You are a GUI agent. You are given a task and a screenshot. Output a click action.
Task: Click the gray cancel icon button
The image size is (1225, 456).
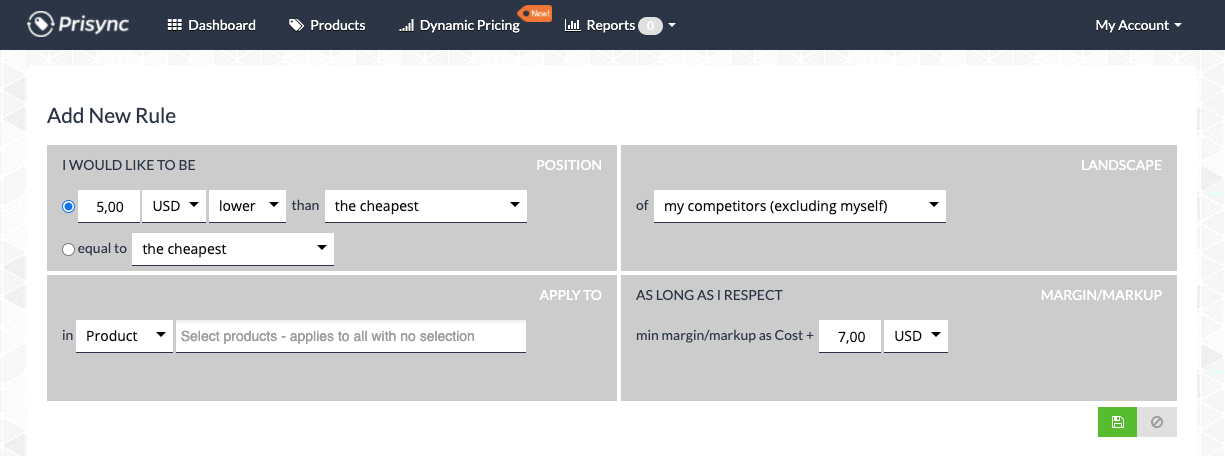point(1157,422)
